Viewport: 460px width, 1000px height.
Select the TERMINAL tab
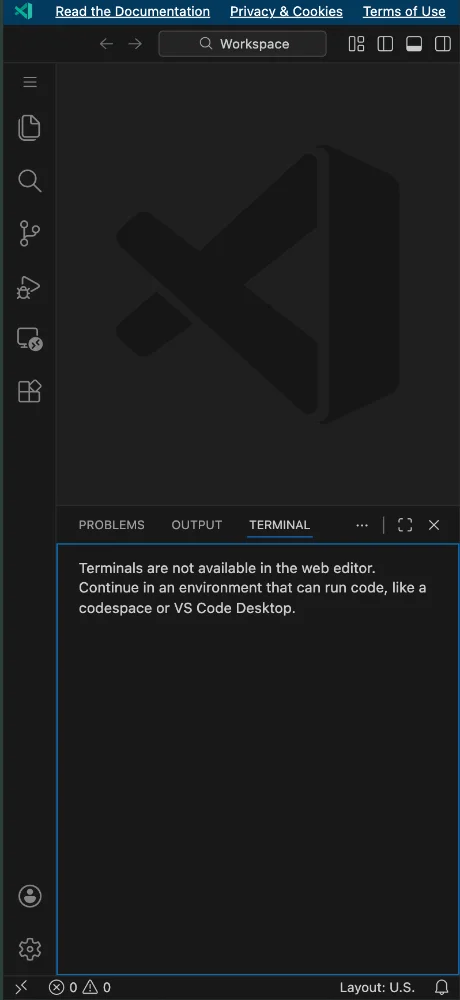[x=279, y=525]
